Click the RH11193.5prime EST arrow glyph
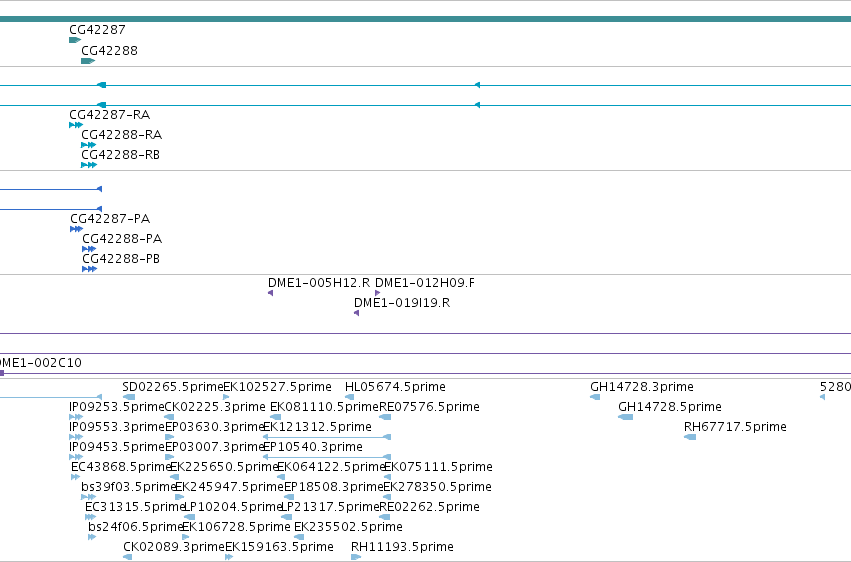The height and width of the screenshot is (562, 851). click(x=356, y=557)
